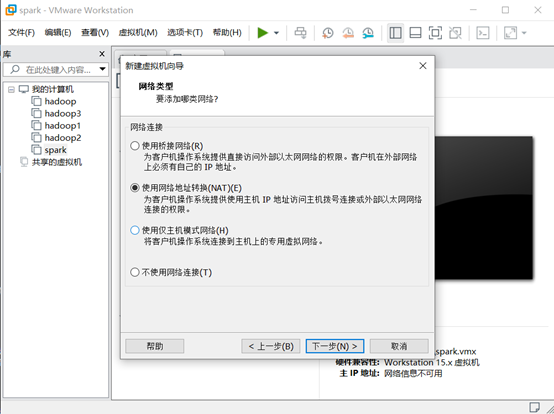Open the stretch display dropdown arrow
The width and height of the screenshot is (554, 414).
point(524,33)
